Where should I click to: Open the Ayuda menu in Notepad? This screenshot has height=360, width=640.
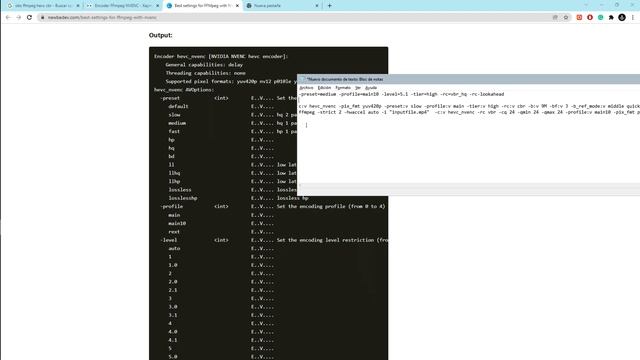tap(371, 88)
